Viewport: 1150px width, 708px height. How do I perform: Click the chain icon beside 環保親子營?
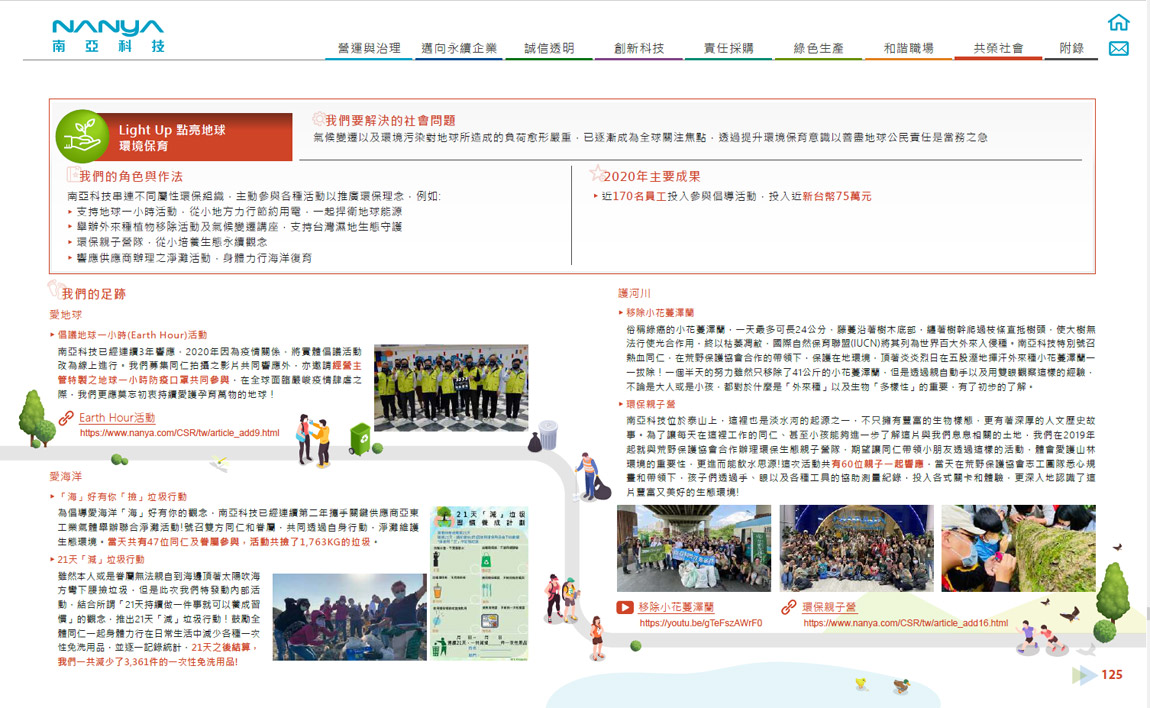(789, 607)
